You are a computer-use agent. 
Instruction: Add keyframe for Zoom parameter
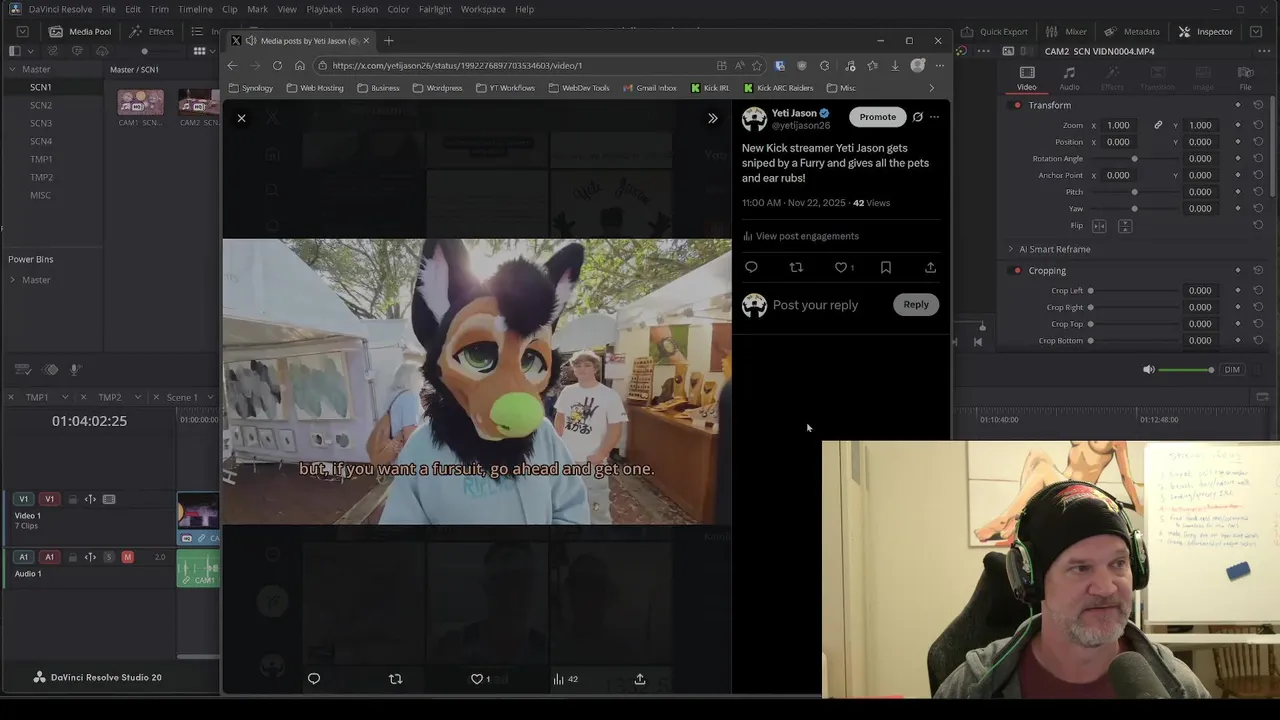pyautogui.click(x=1238, y=125)
